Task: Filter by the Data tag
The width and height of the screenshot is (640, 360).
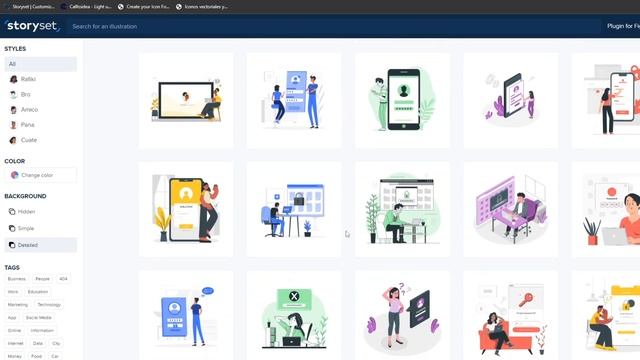Action: tap(38, 343)
